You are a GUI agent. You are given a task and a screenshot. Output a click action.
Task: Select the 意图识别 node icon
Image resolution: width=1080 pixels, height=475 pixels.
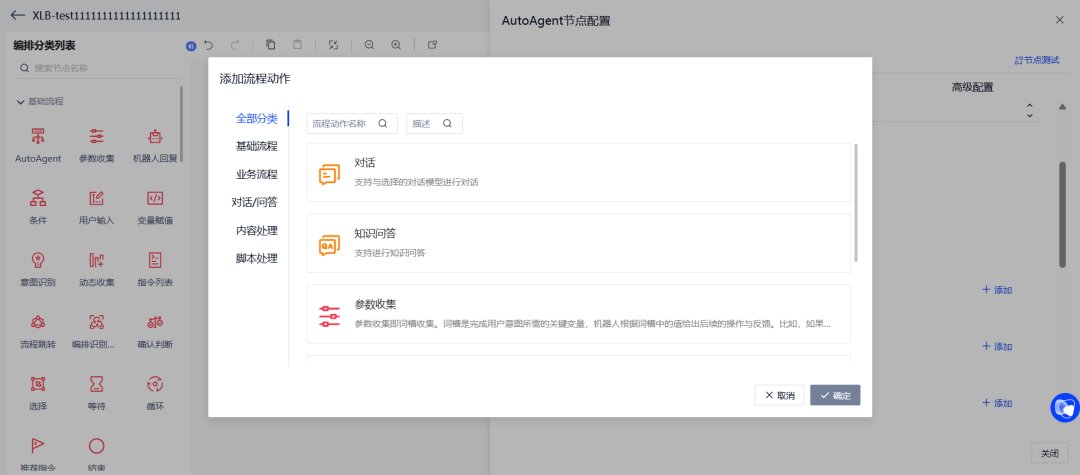coord(38,260)
